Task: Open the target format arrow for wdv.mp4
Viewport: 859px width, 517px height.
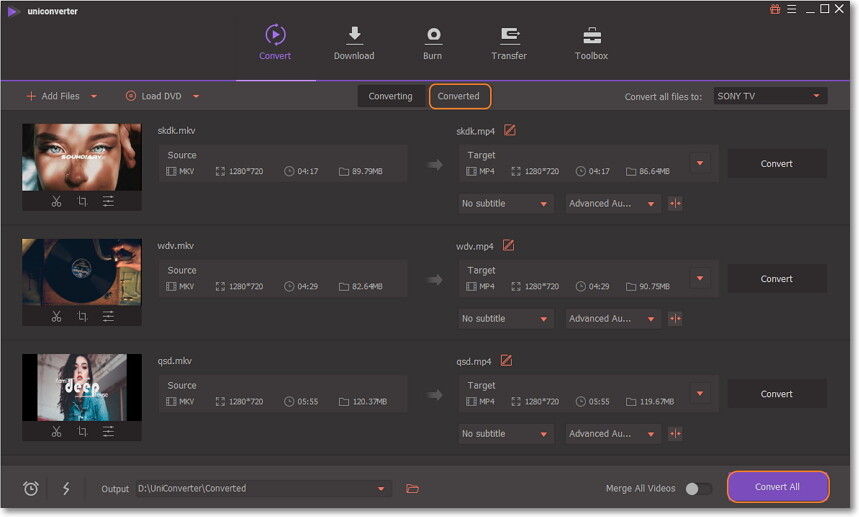Action: [699, 279]
